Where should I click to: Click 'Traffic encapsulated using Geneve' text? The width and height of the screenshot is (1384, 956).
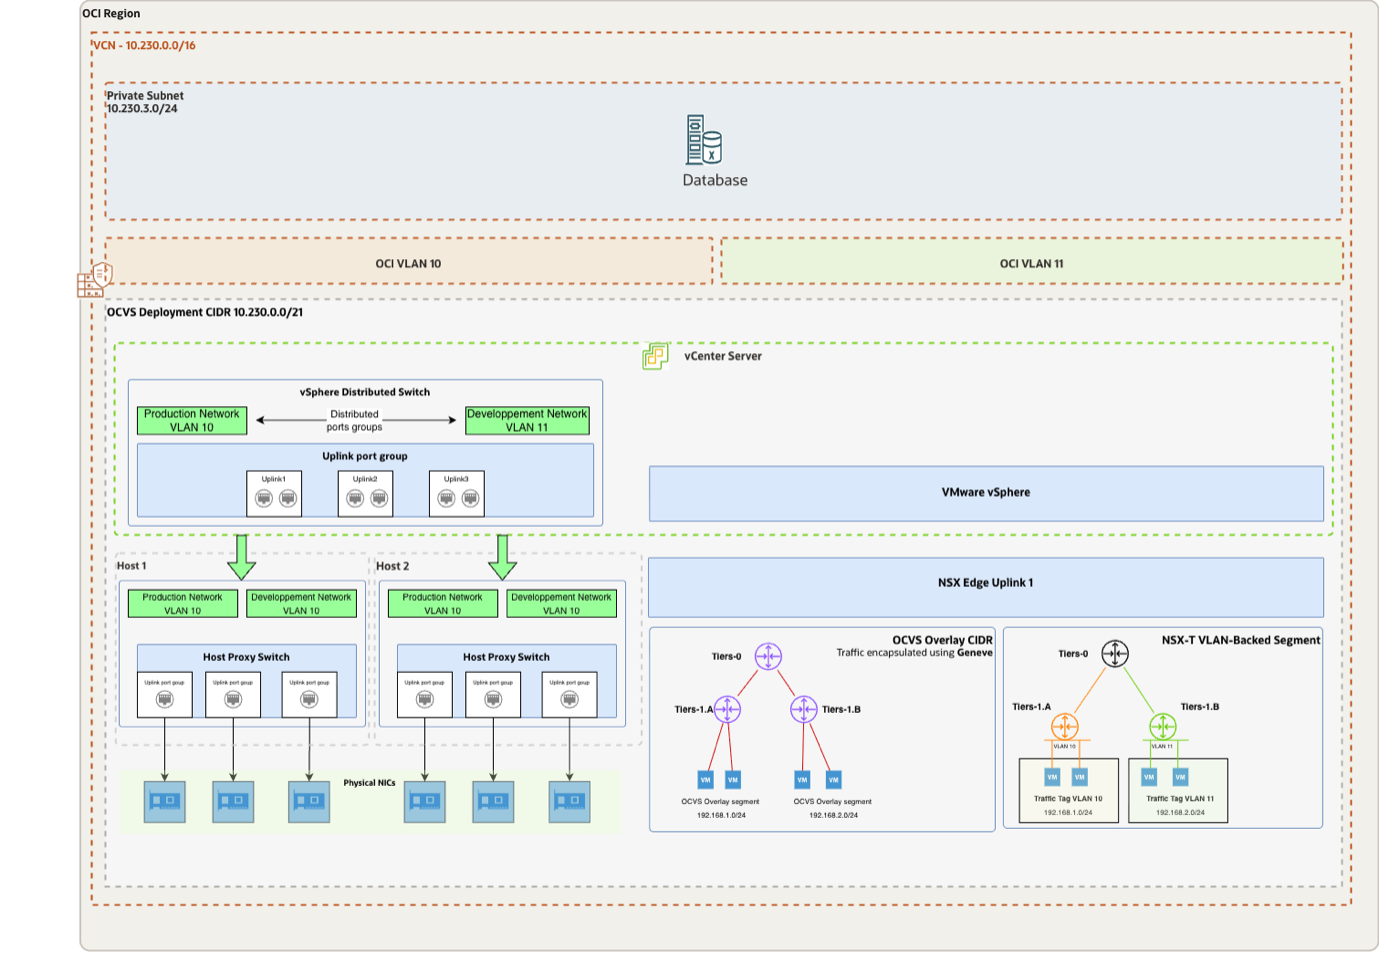(x=915, y=653)
